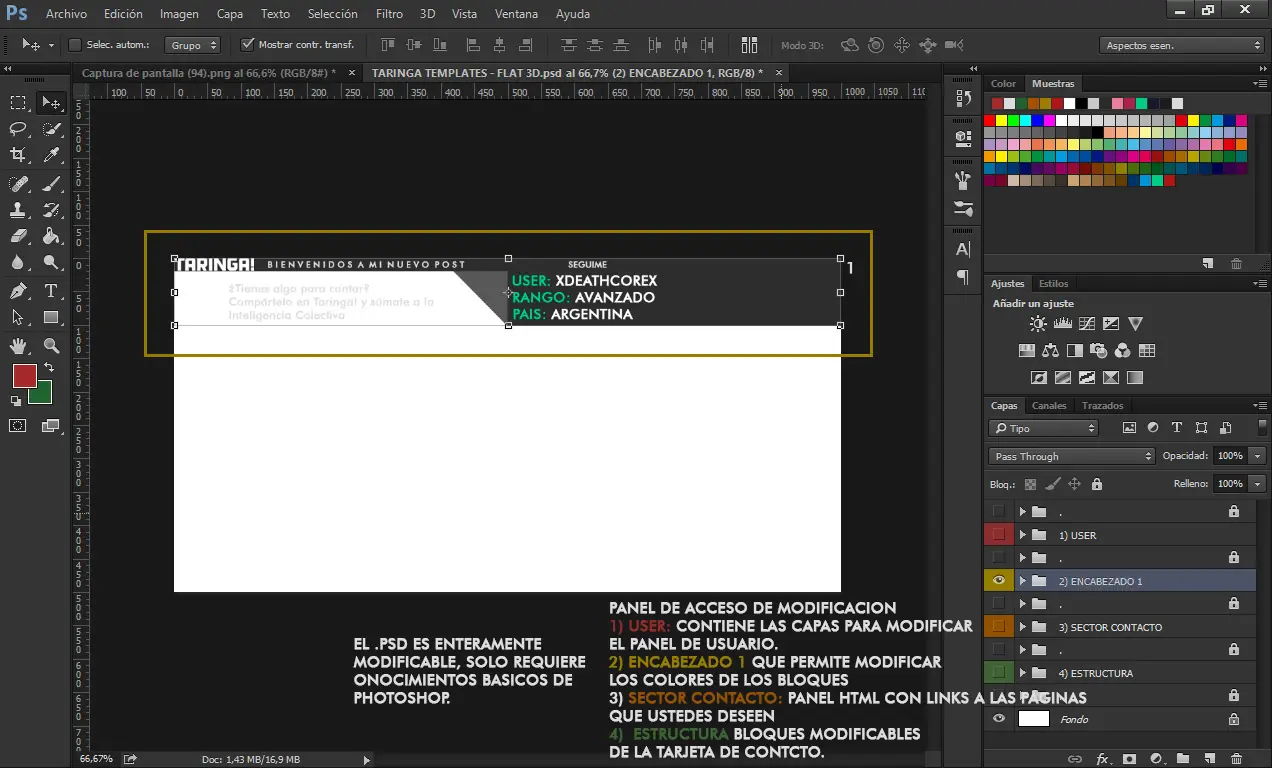1272x768 pixels.
Task: Add a Levels adjustment
Action: click(x=1062, y=324)
